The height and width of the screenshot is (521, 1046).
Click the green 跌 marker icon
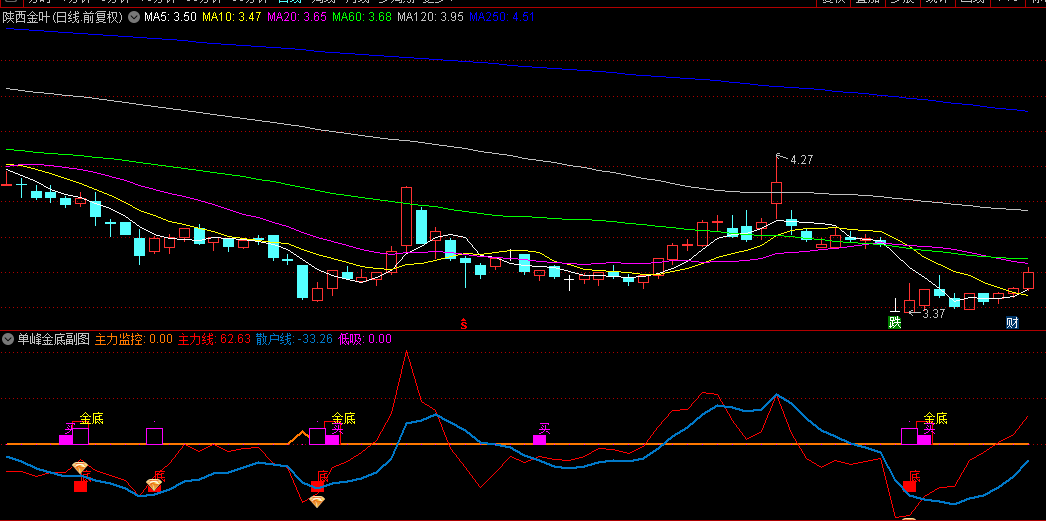894,323
